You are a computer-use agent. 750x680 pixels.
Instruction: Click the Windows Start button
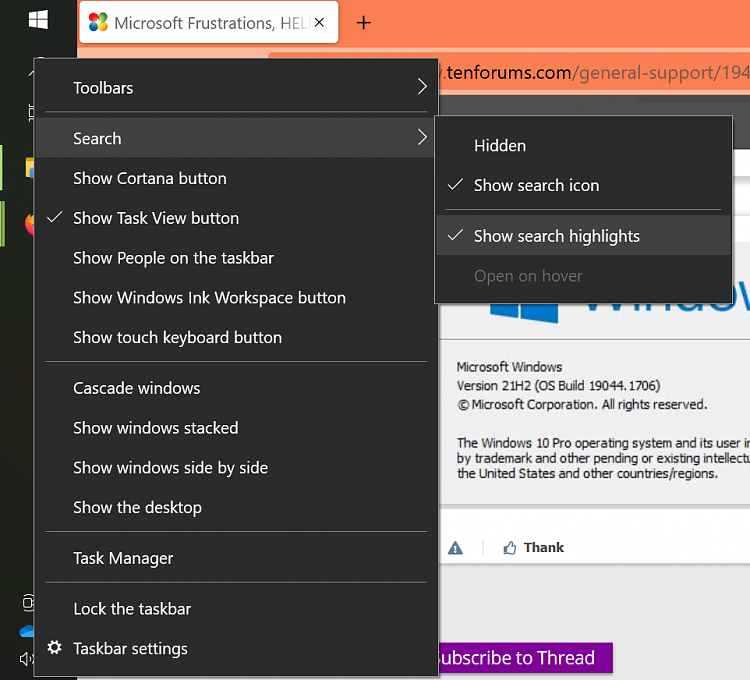(x=38, y=20)
